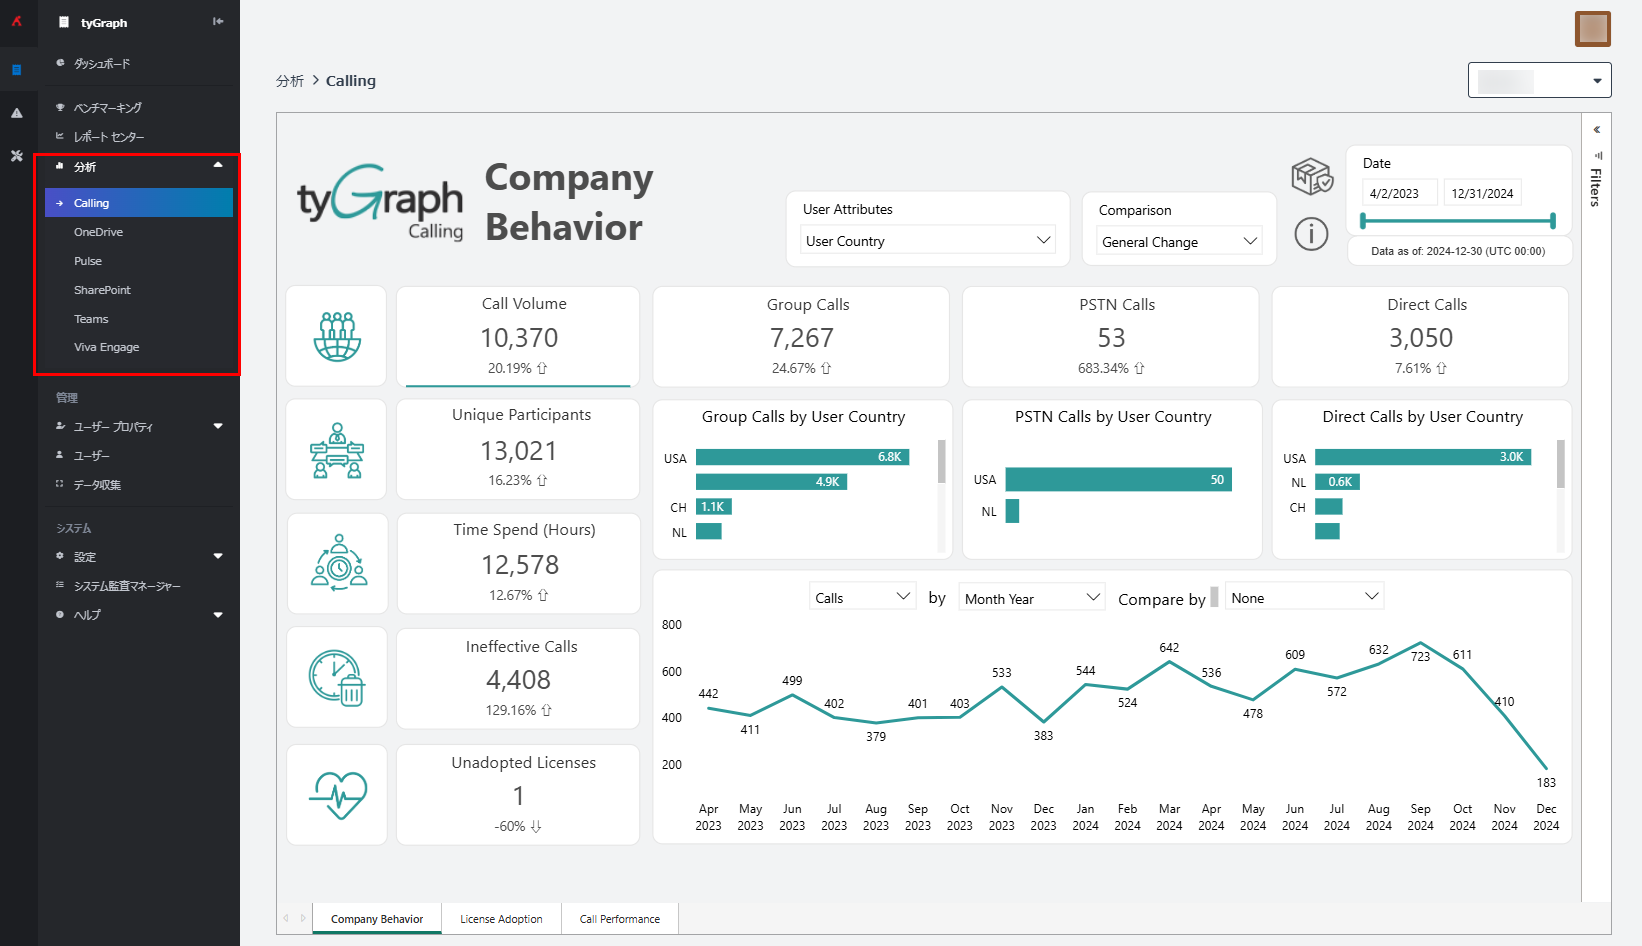The width and height of the screenshot is (1642, 946).
Task: Collapse the tyGraph sidebar with the arrow icon
Action: (x=218, y=21)
